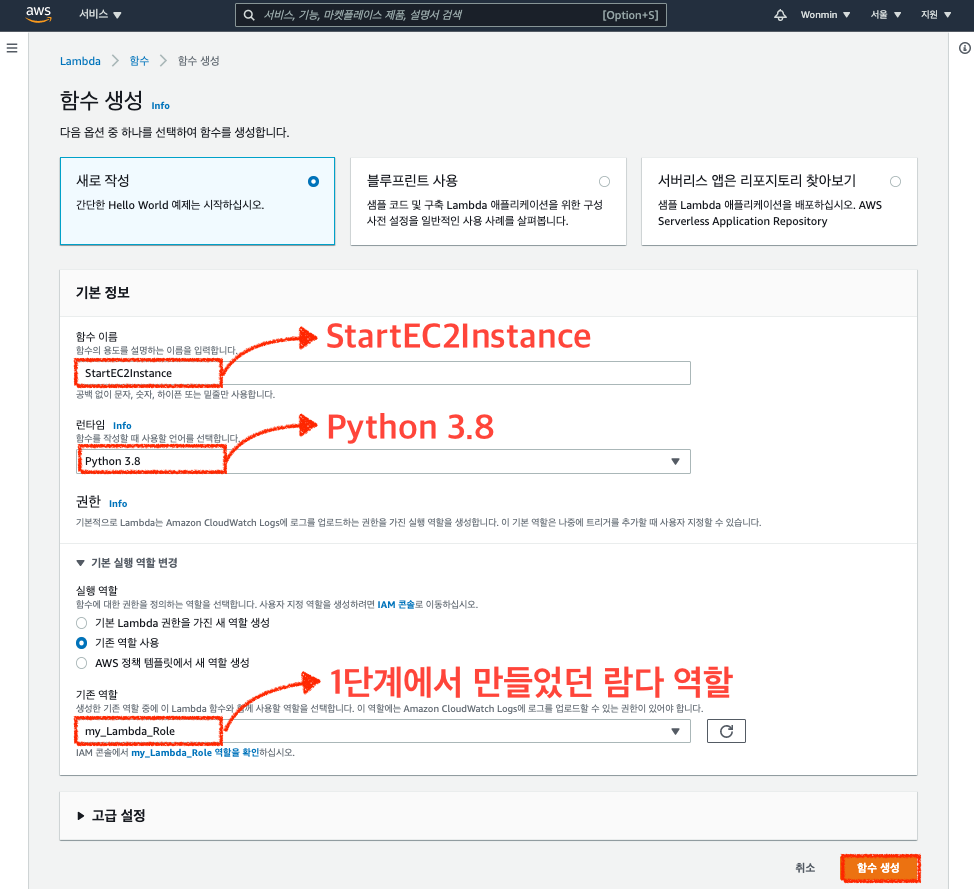This screenshot has height=889, width=974.
Task: Open Info link next to 함수 생성
Action: click(160, 106)
